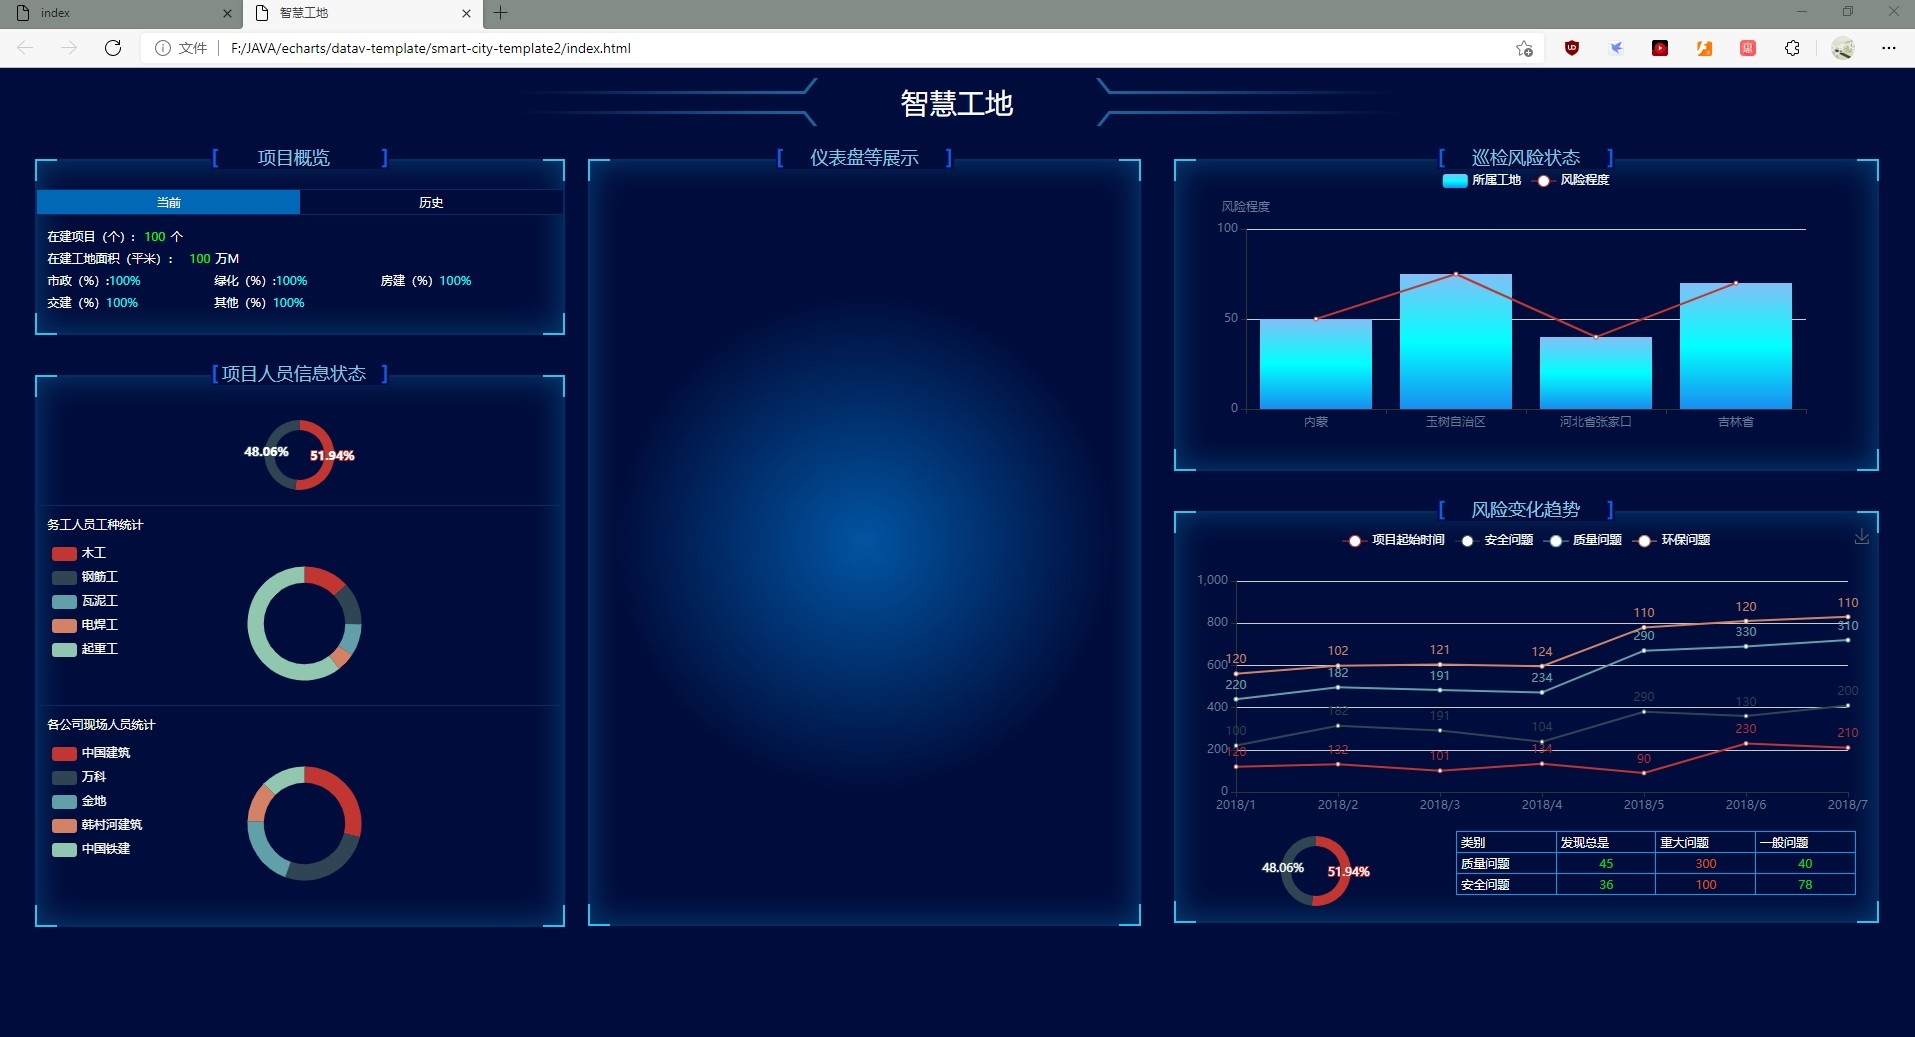Toggle the 韩村河建筑 legend entry

click(97, 825)
